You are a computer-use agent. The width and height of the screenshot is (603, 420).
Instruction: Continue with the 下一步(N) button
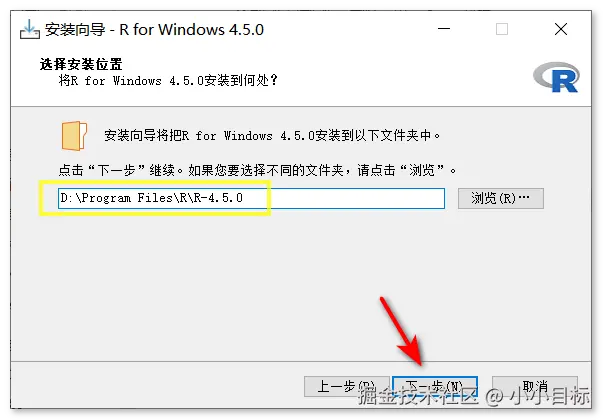coord(435,386)
